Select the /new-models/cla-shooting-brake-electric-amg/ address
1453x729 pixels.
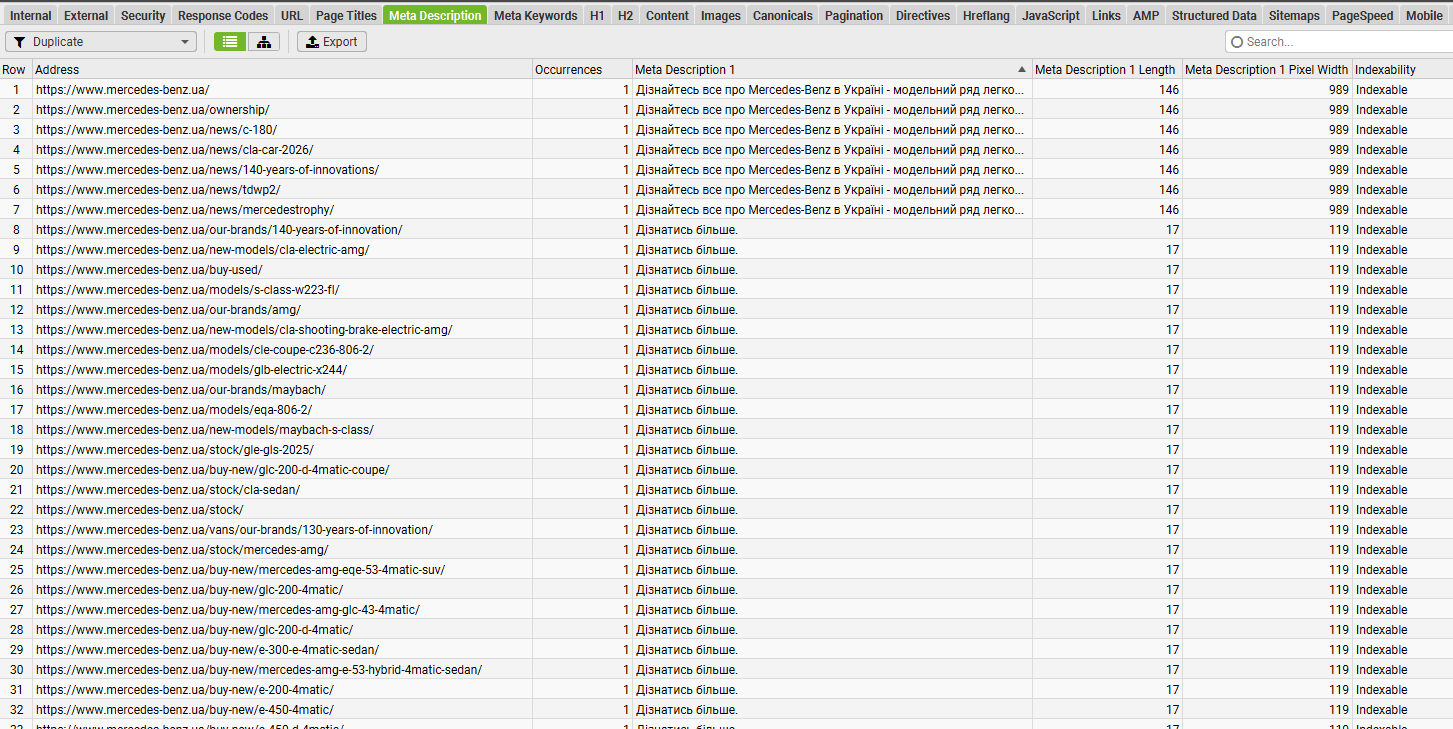[244, 330]
